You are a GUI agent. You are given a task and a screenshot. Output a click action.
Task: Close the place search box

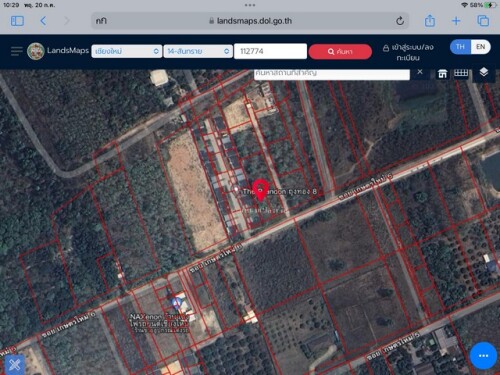tap(420, 72)
